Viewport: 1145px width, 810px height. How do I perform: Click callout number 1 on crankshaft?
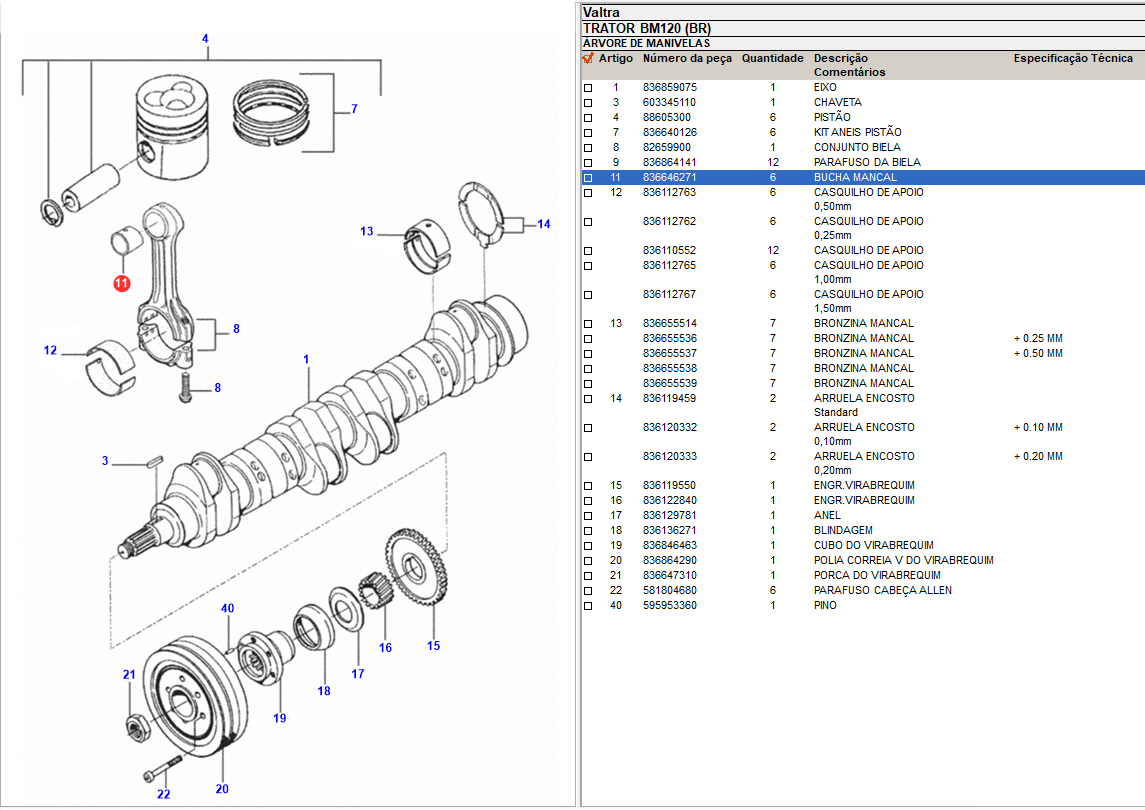(306, 359)
